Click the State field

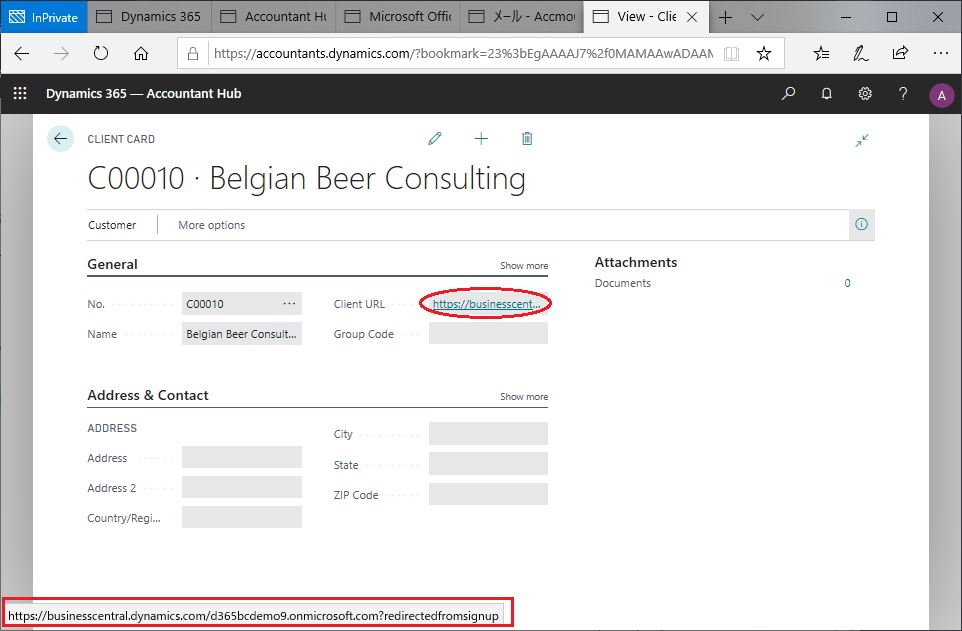pos(488,464)
